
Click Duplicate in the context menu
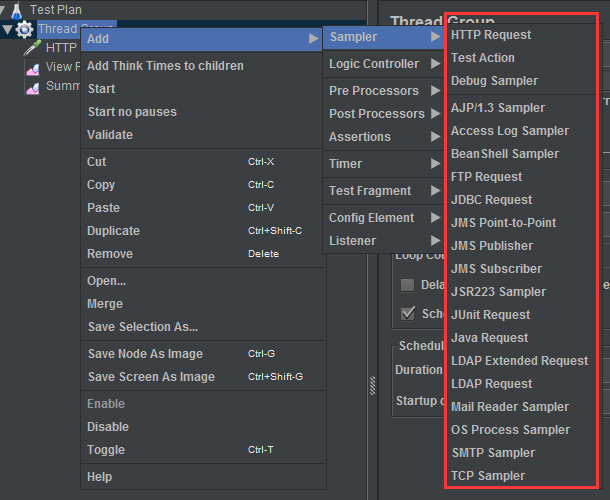tap(113, 231)
